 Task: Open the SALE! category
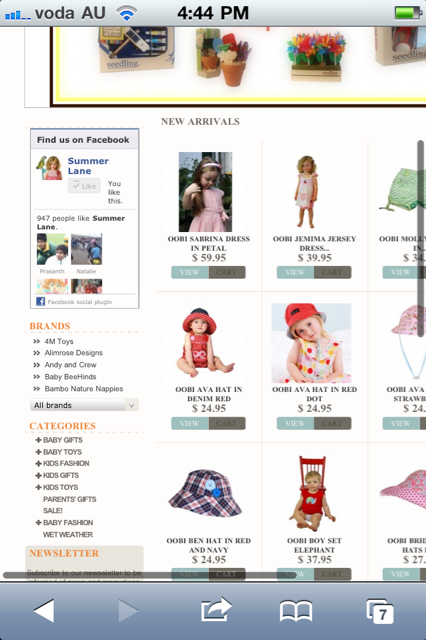click(53, 510)
